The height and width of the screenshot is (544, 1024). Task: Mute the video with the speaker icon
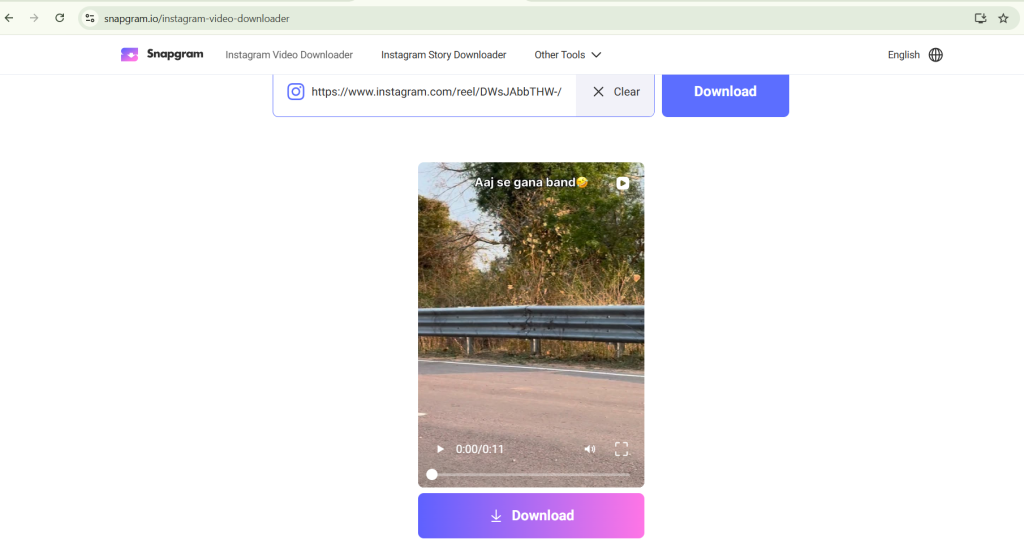(589, 449)
